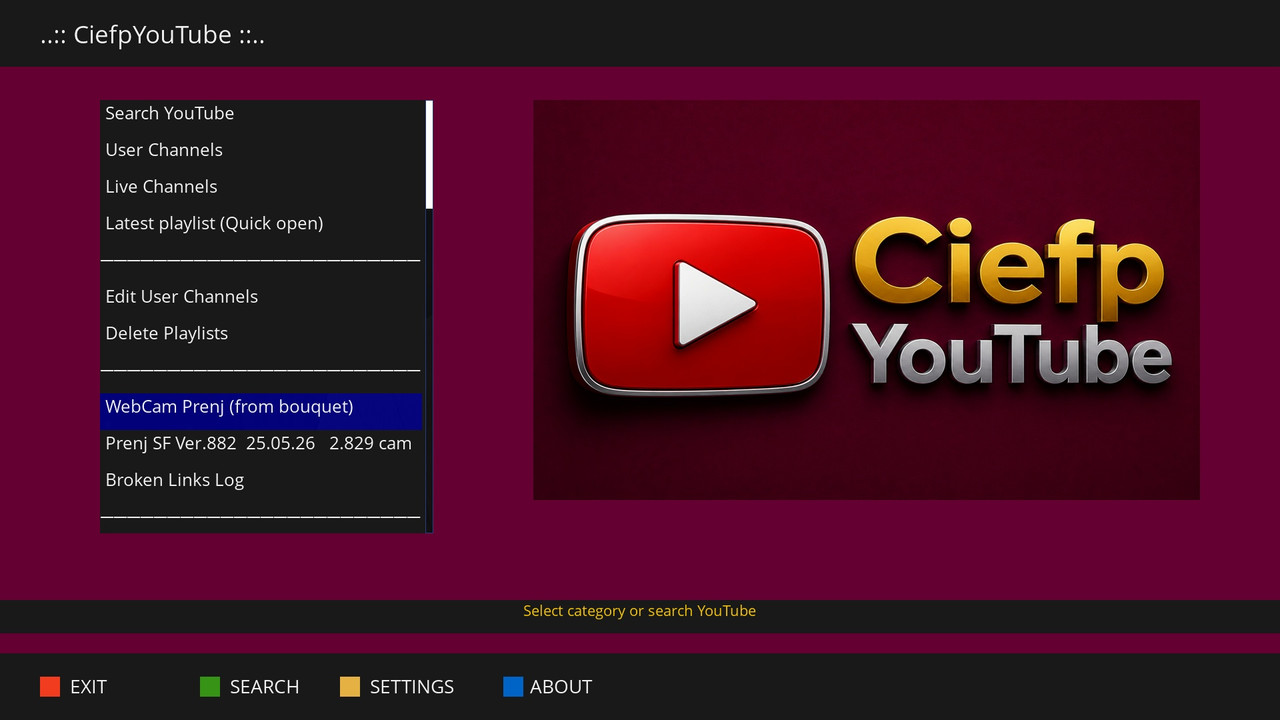Click the 'Select category or search YouTube' status text
The width and height of the screenshot is (1280, 720).
click(x=640, y=611)
